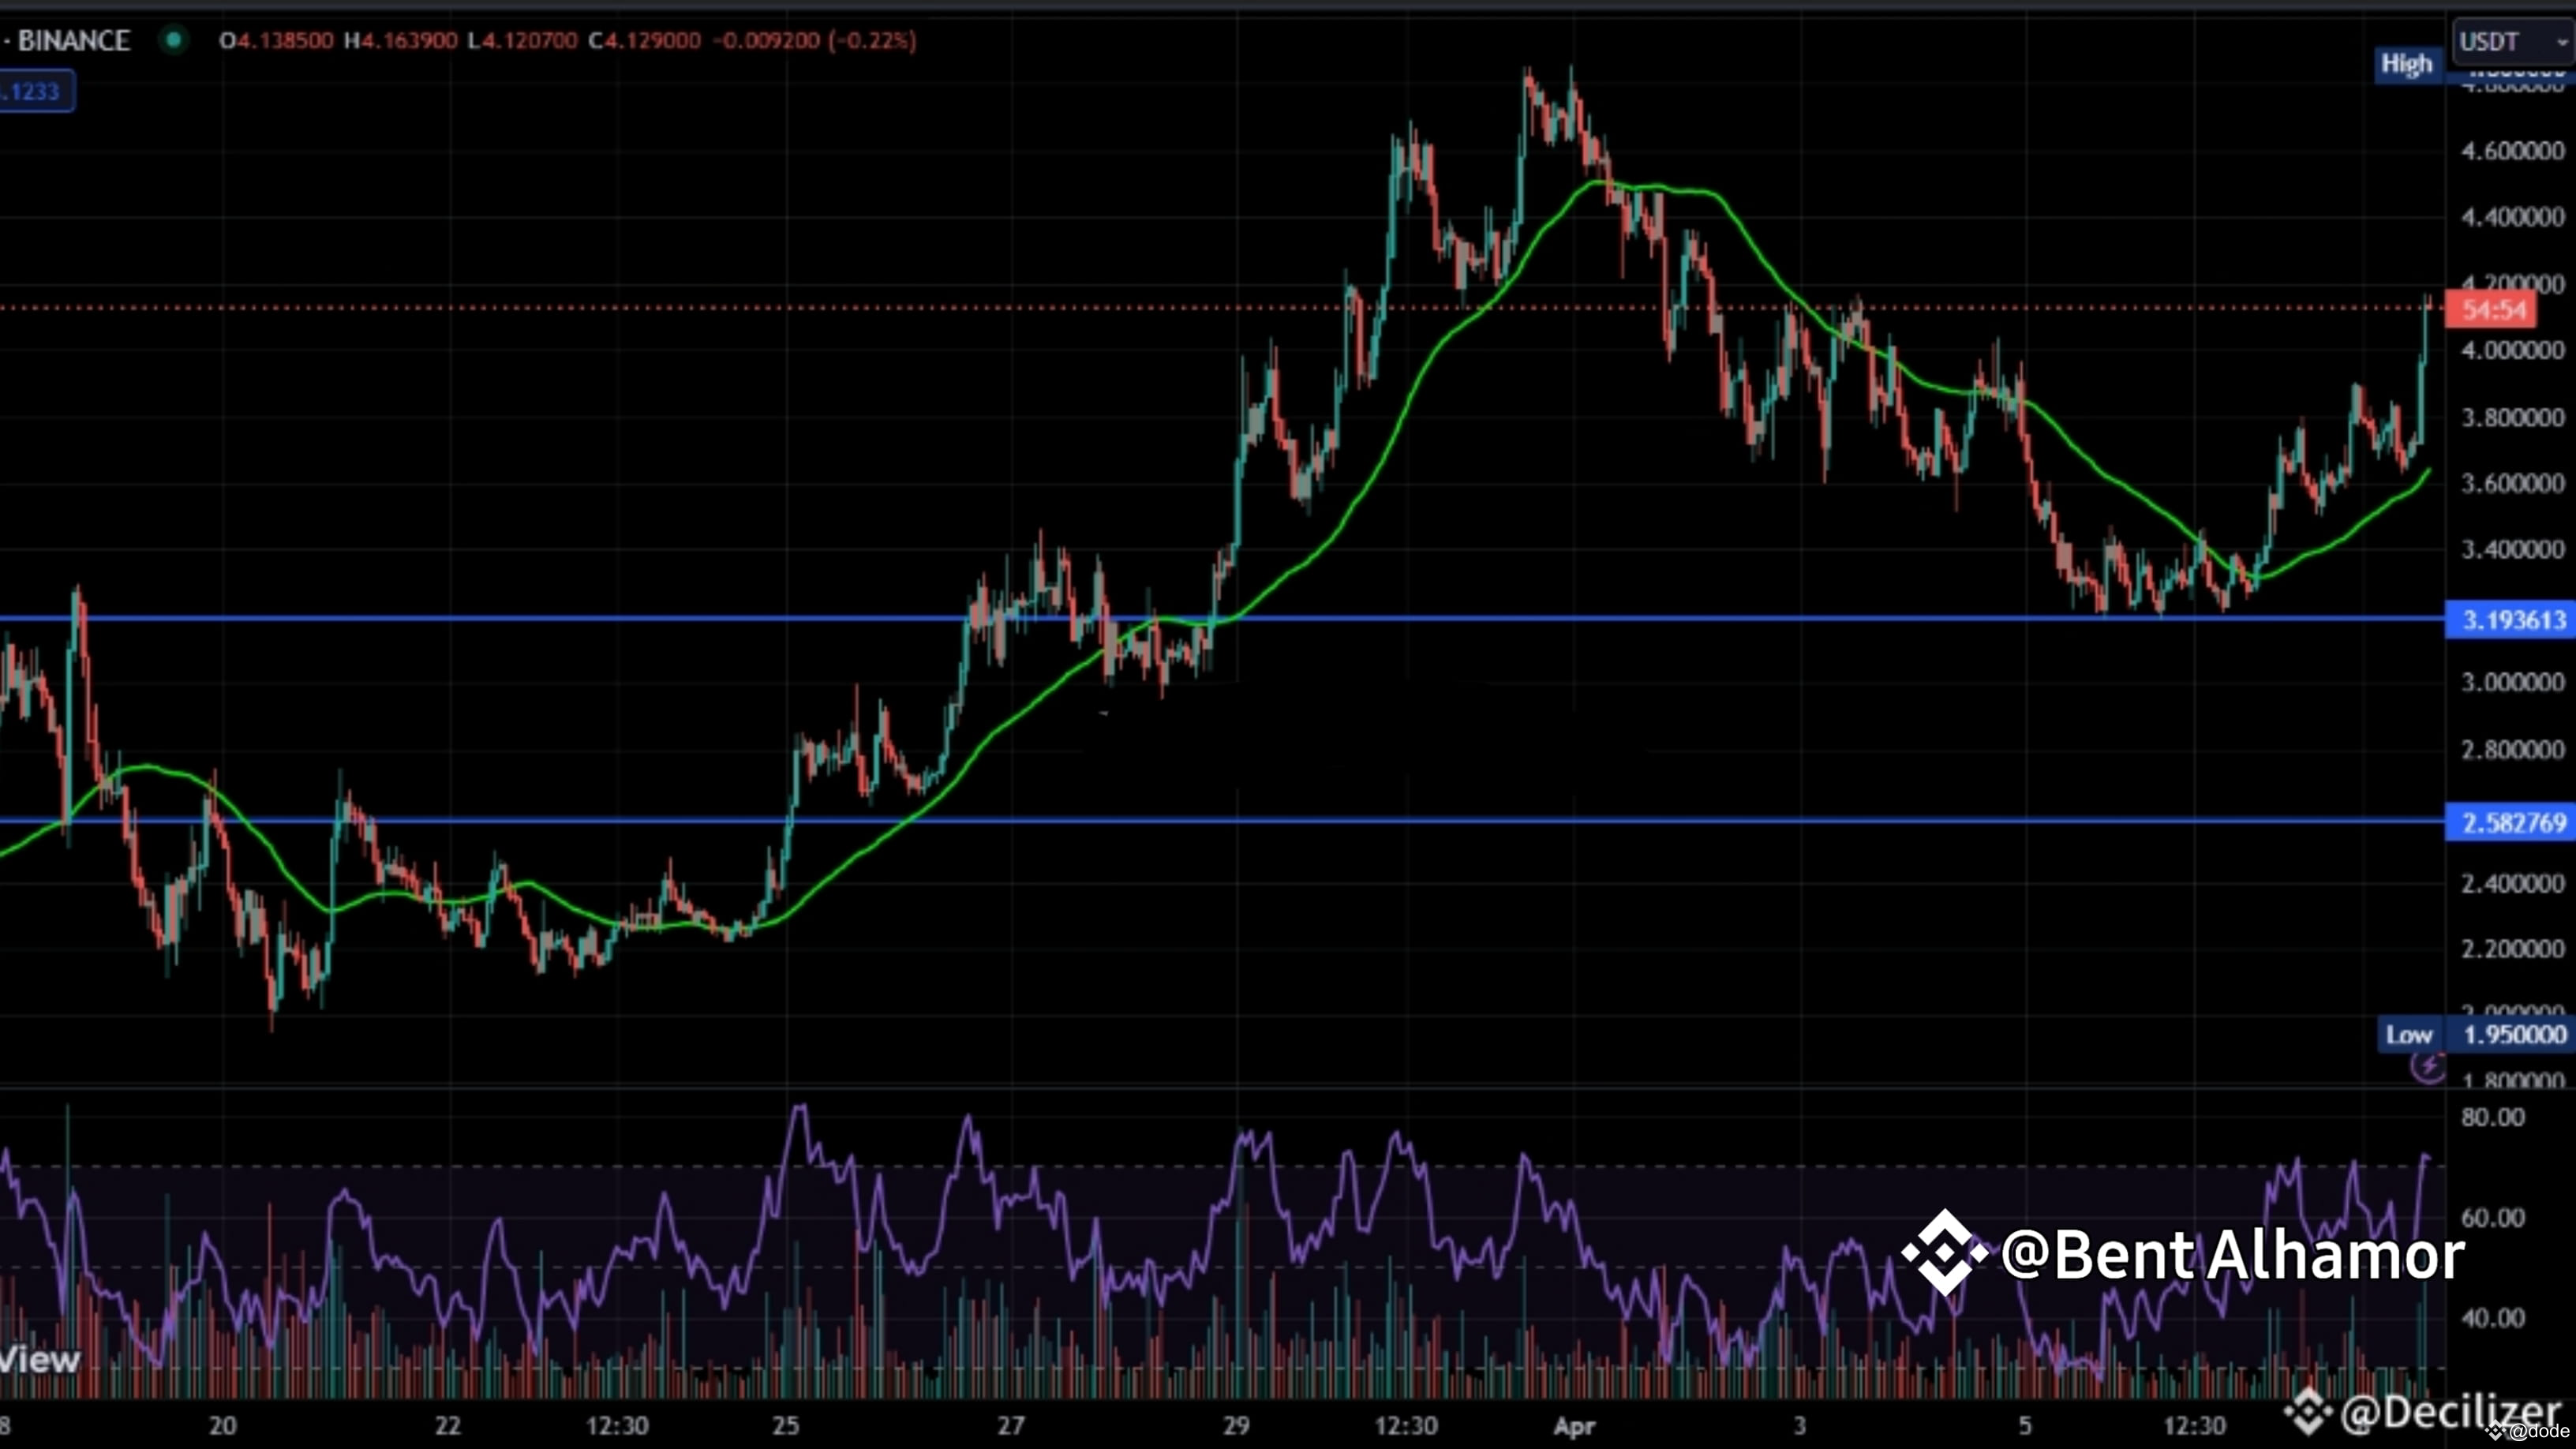Click the change value -0.009200 (-0.22%)
The image size is (2576, 1449).
tap(814, 41)
